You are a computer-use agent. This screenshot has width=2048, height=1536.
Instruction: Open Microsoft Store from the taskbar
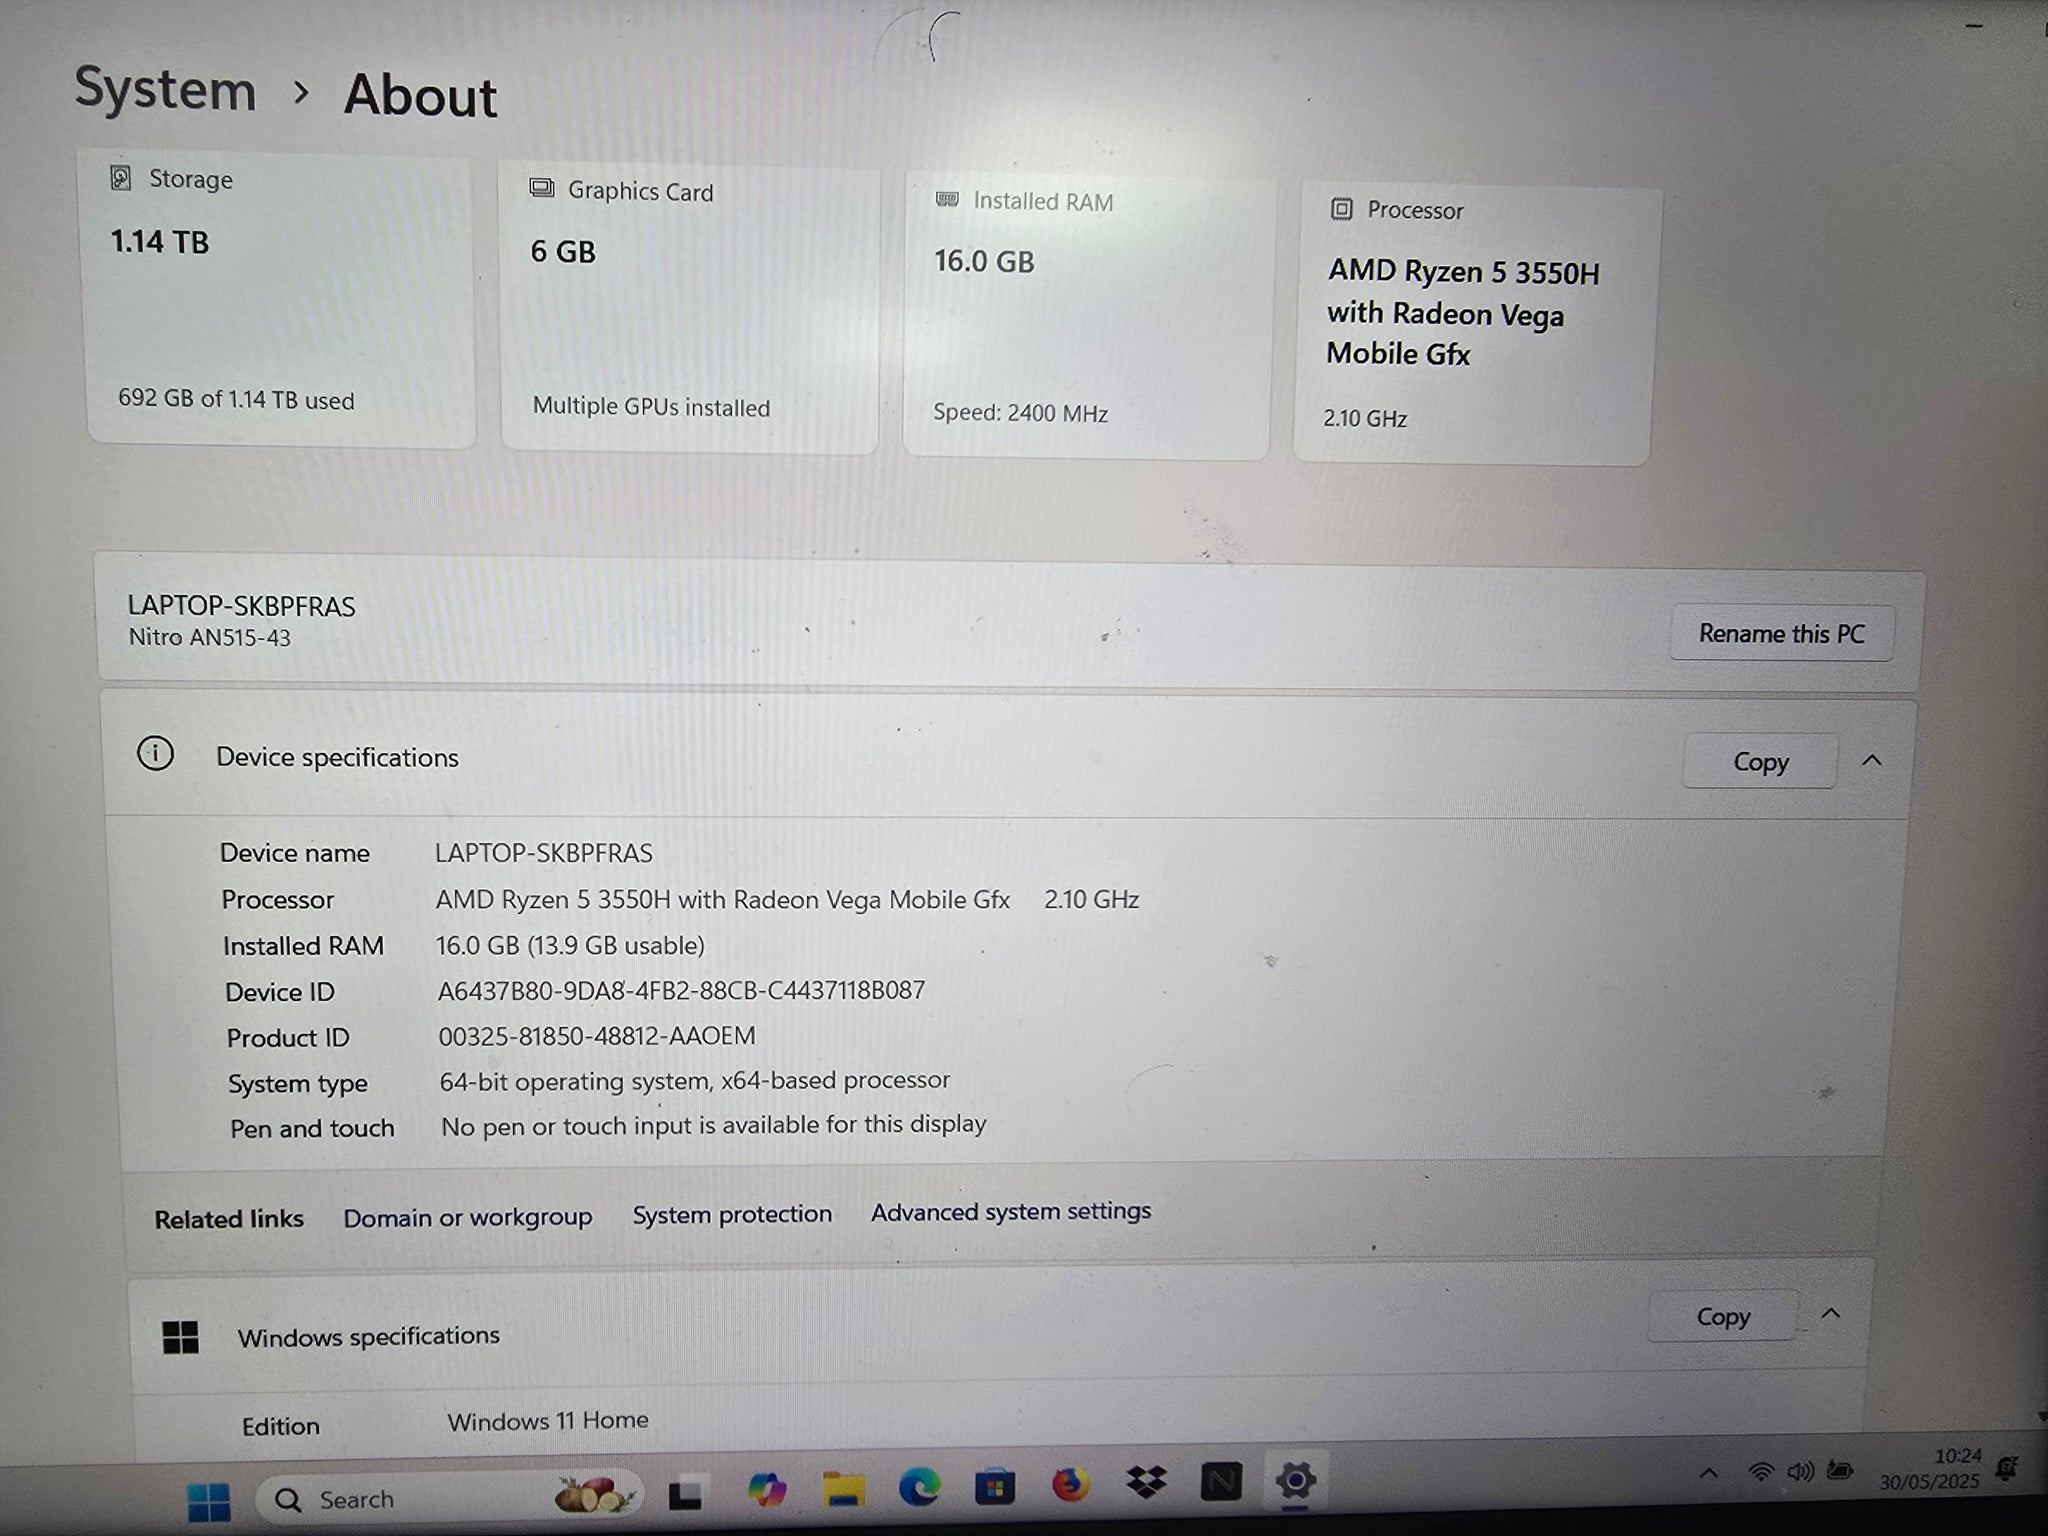pyautogui.click(x=994, y=1487)
